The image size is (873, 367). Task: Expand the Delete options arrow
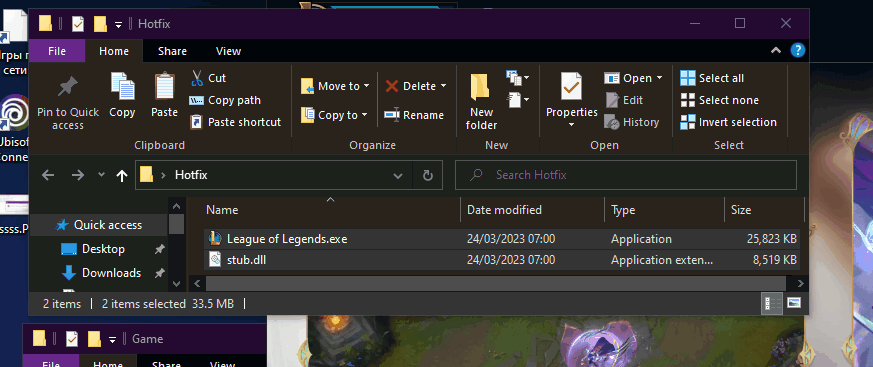pos(443,86)
